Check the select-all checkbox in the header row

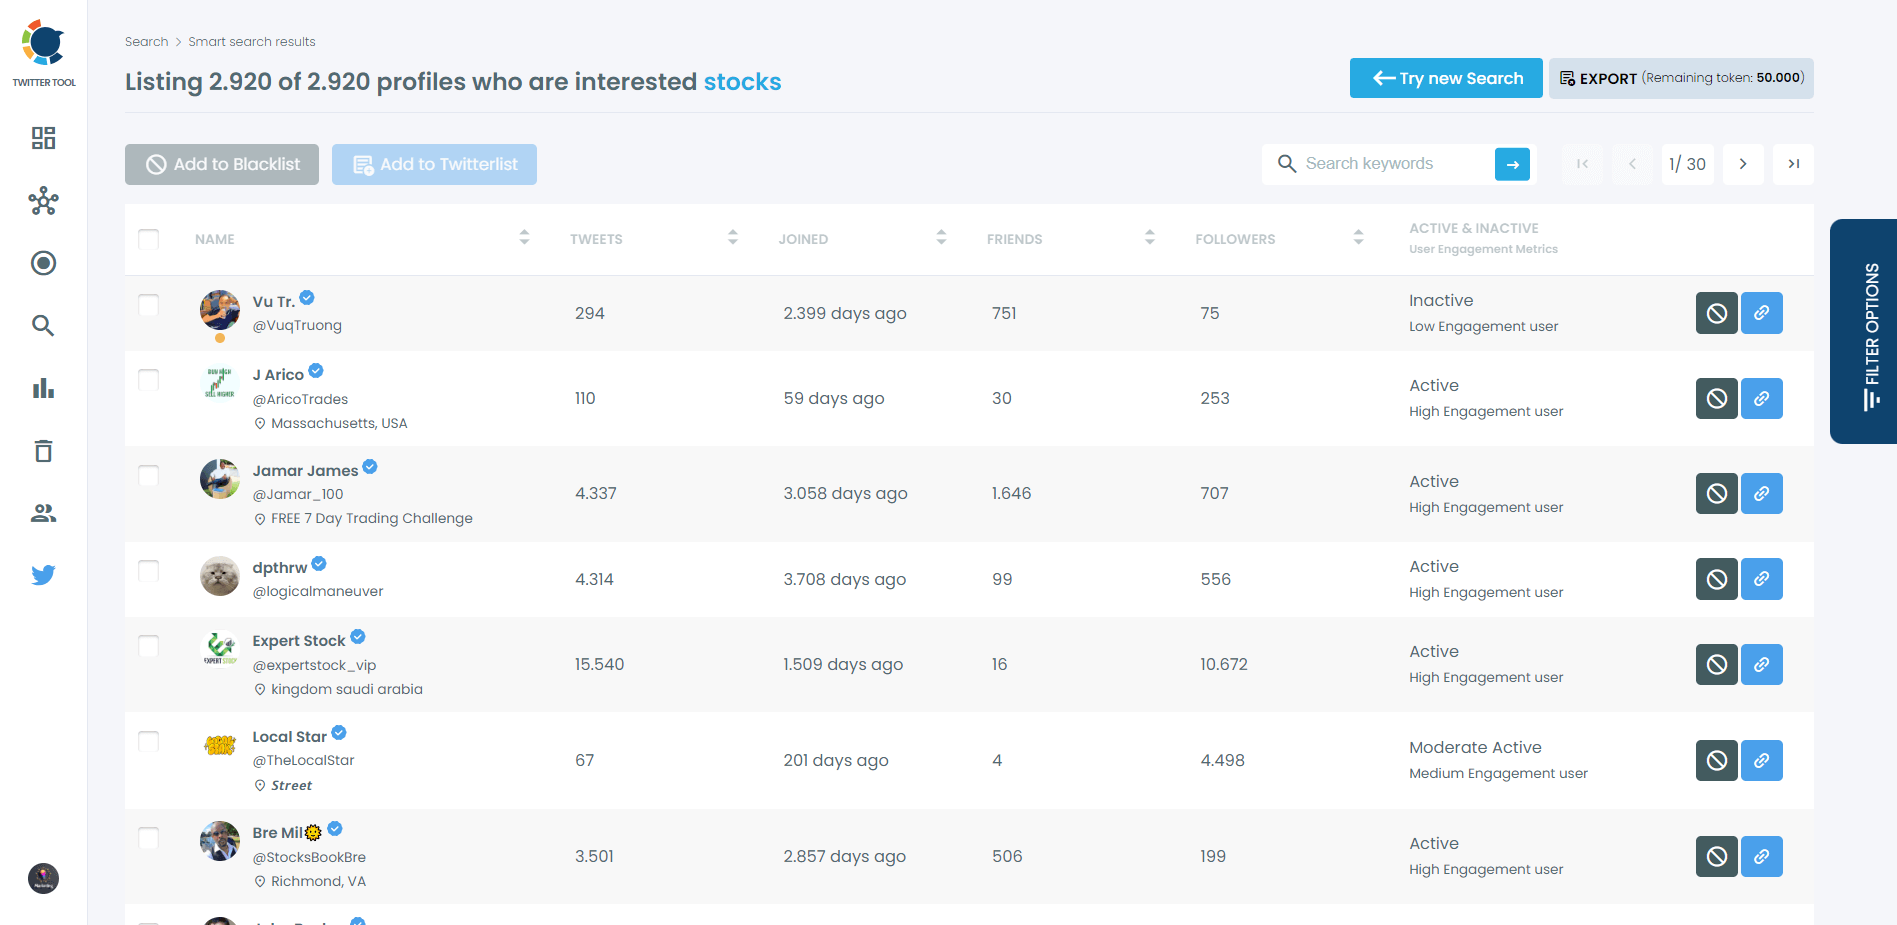click(x=148, y=239)
